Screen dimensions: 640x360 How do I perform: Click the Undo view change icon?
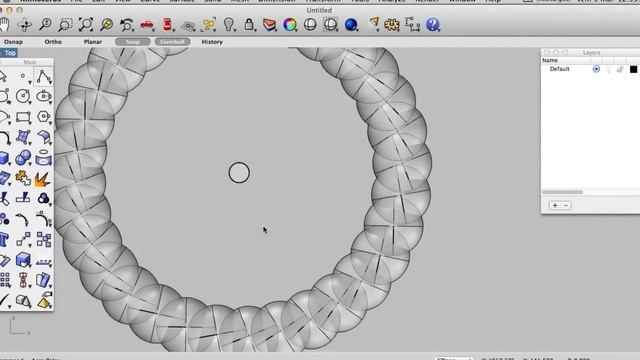point(127,25)
